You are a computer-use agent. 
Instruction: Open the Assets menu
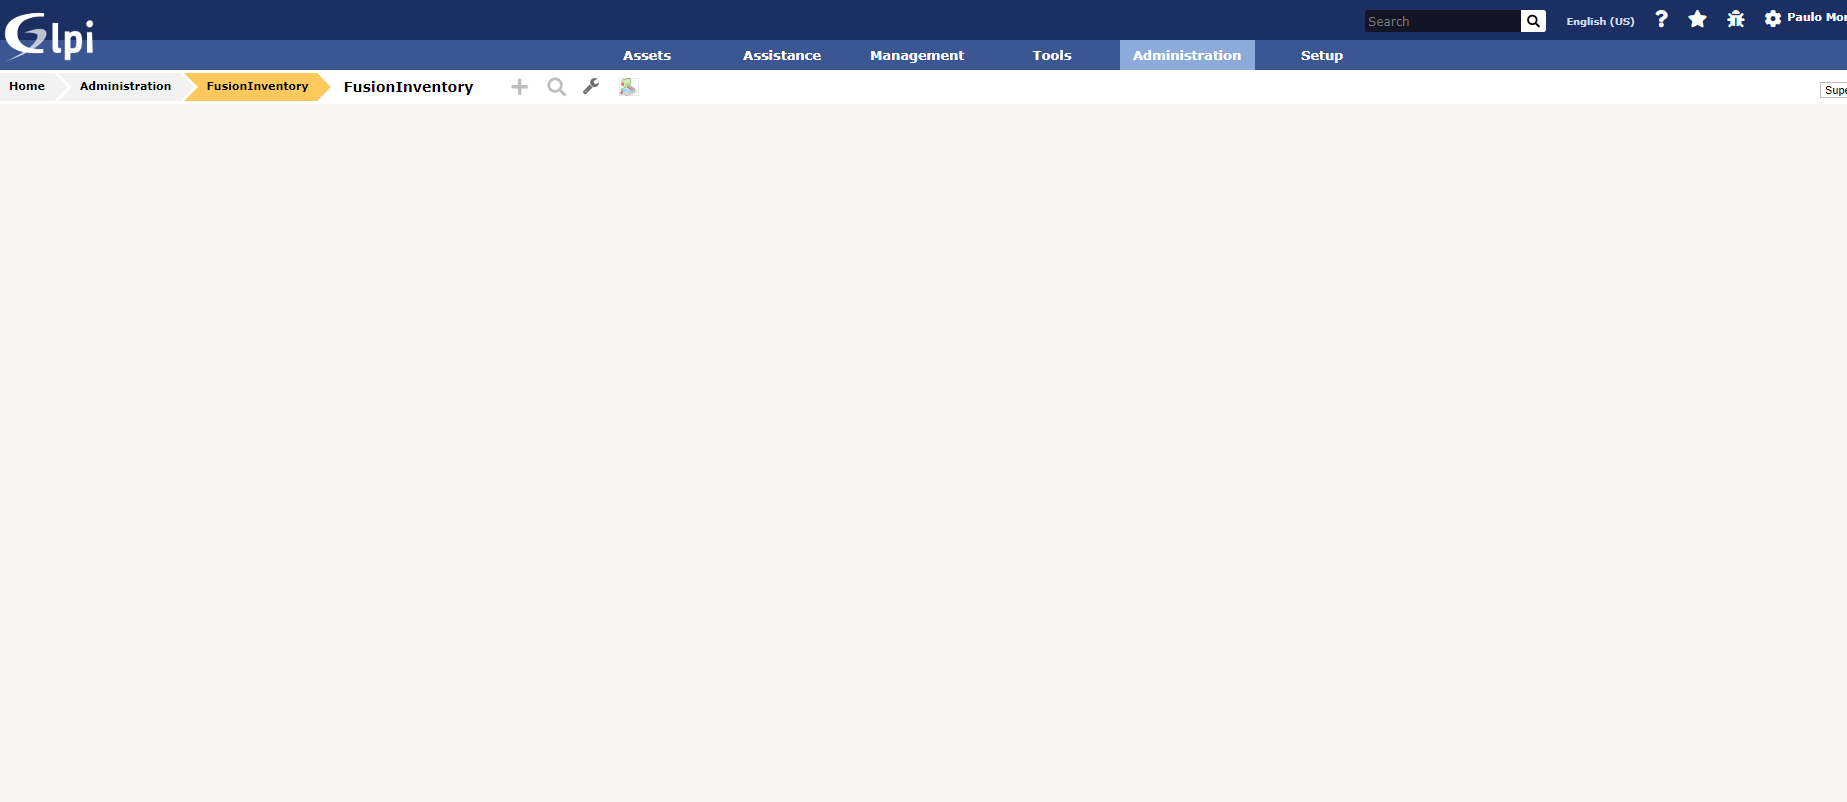pos(647,55)
